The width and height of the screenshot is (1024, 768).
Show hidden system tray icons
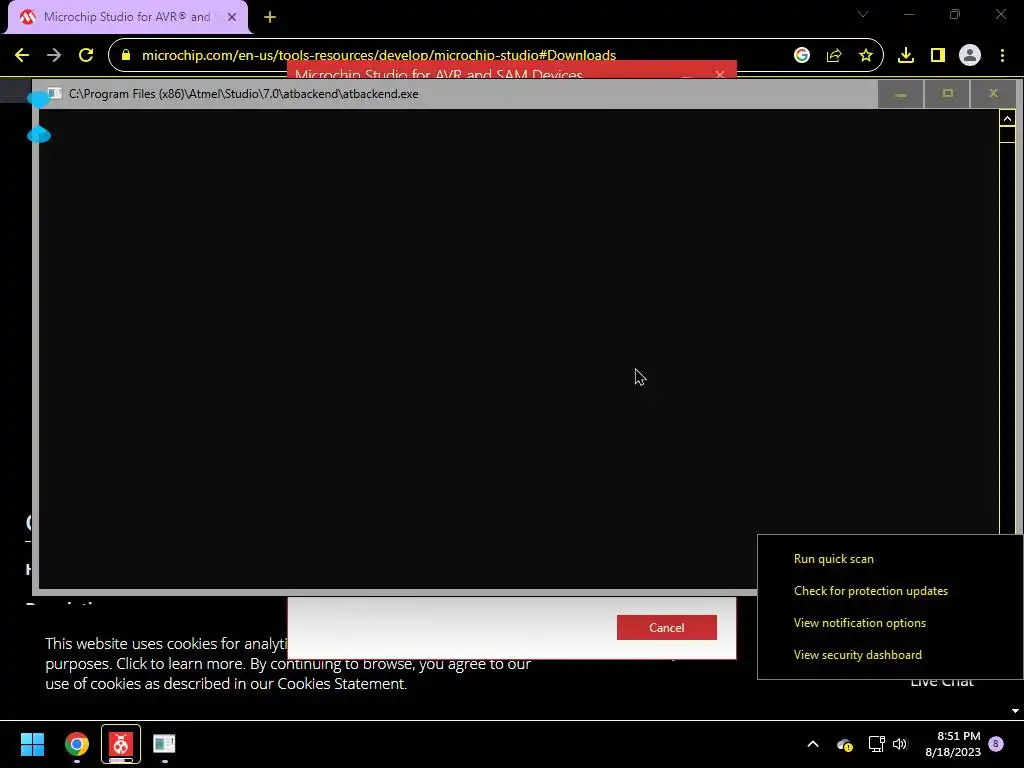[813, 744]
